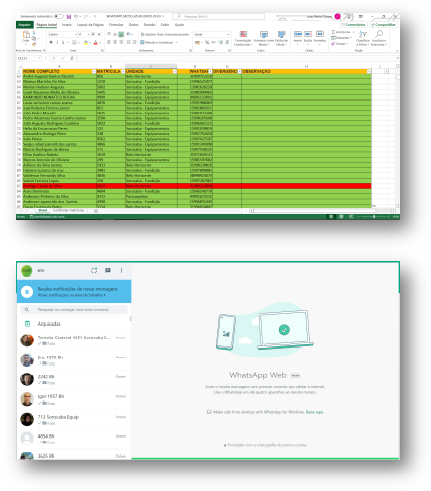Click the red highlighted row in spreadsheet
Image resolution: width=431 pixels, height=491 pixels.
tap(197, 186)
